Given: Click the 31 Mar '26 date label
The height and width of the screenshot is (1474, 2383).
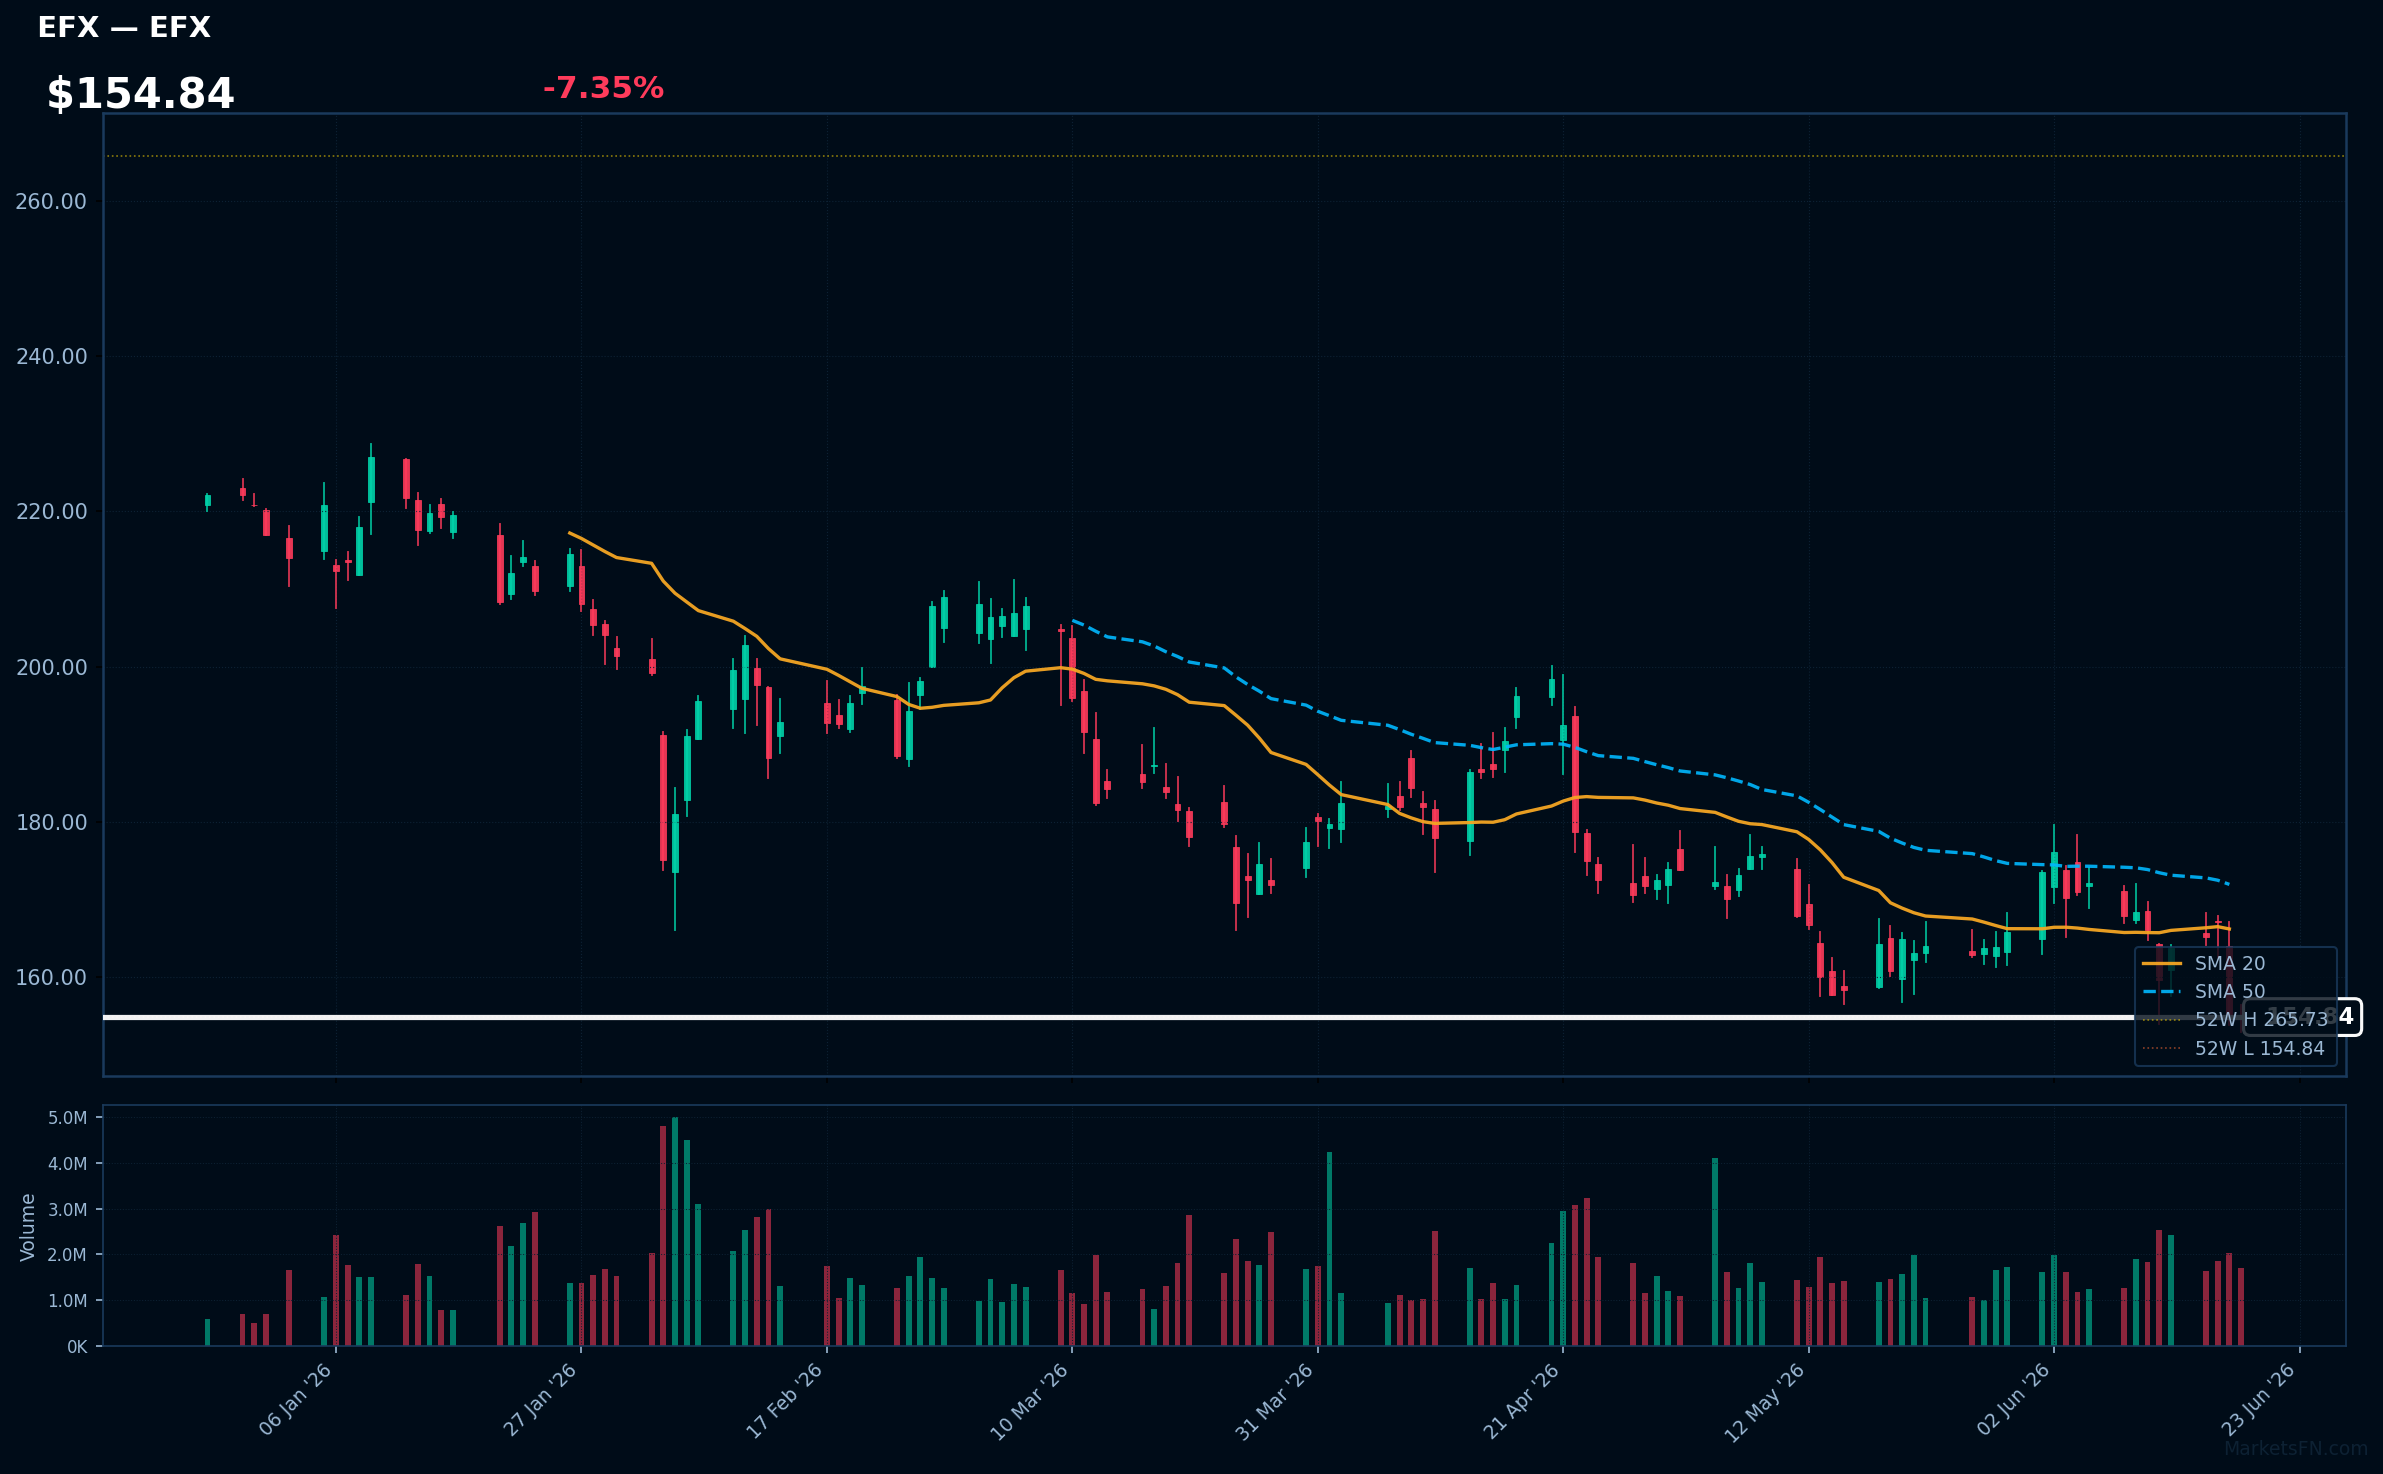Looking at the screenshot, I should (x=1275, y=1401).
